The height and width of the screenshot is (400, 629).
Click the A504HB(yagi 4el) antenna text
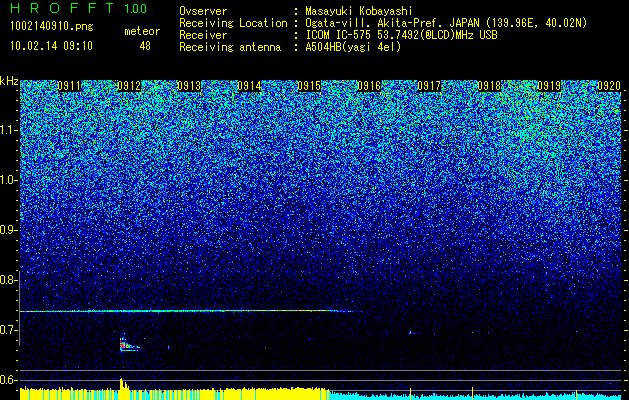coord(353,47)
